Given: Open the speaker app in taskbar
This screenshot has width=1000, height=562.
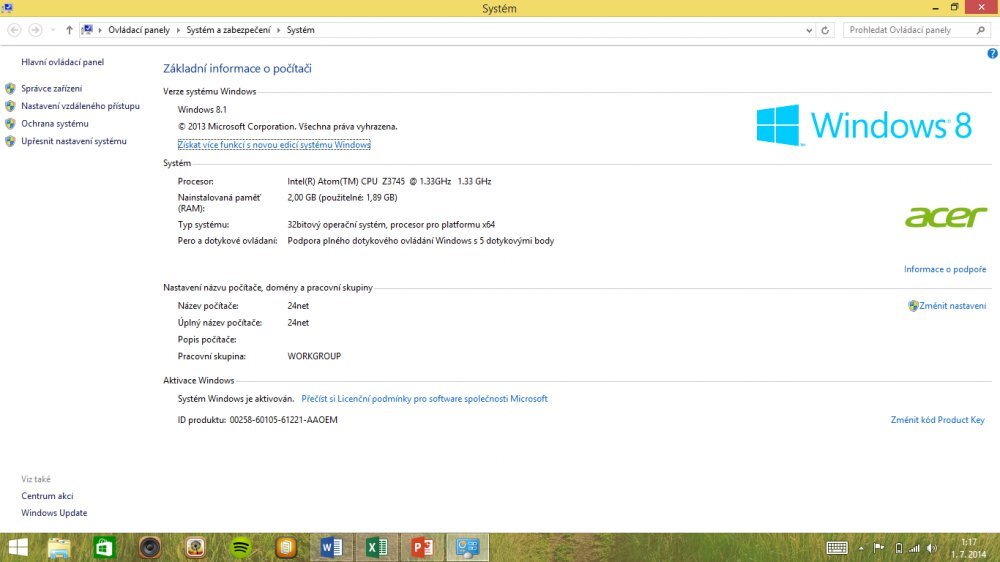Looking at the screenshot, I should click(150, 547).
